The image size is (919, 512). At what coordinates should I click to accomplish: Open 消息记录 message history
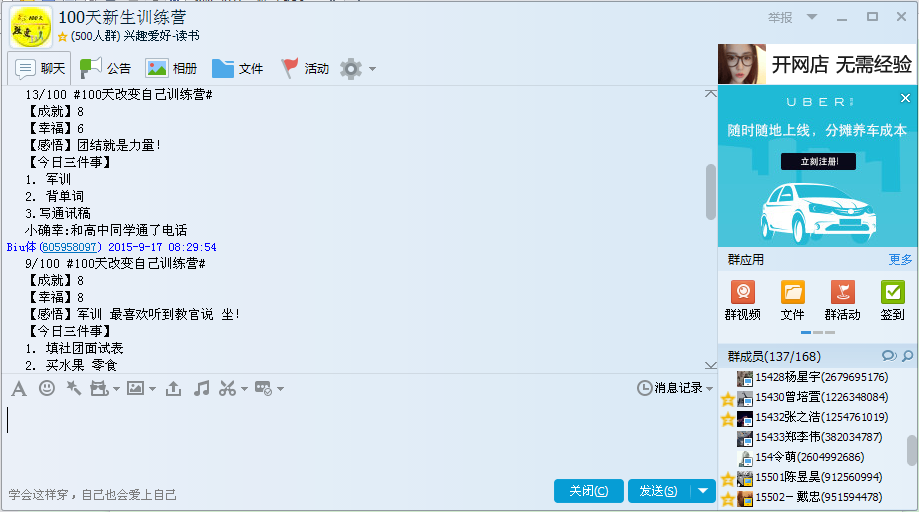tap(671, 388)
